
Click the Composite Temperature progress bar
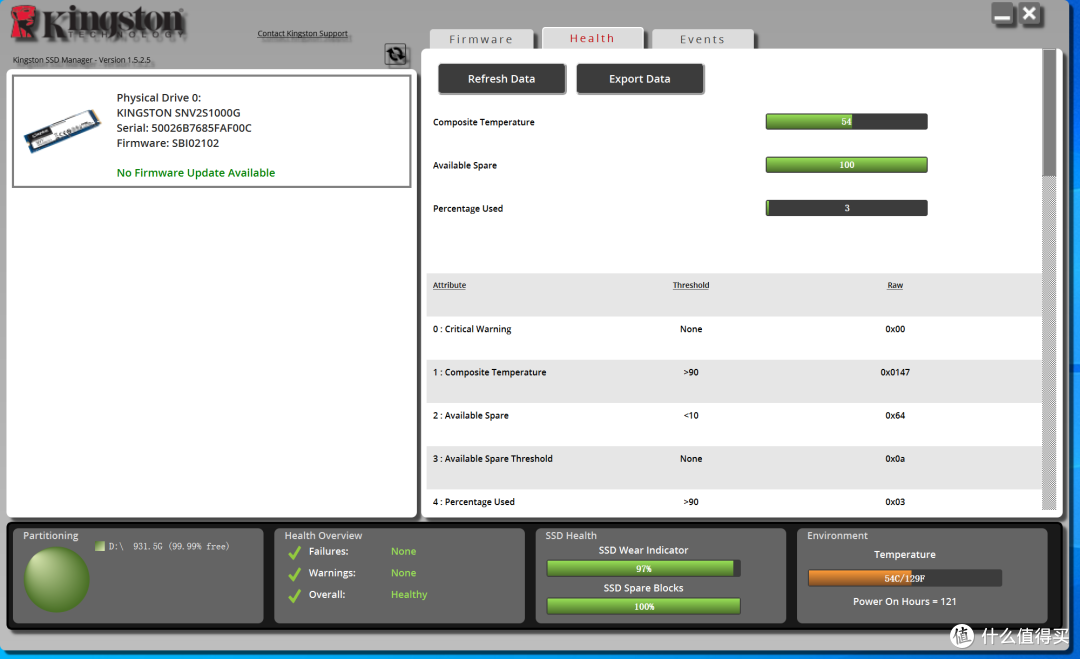(846, 122)
